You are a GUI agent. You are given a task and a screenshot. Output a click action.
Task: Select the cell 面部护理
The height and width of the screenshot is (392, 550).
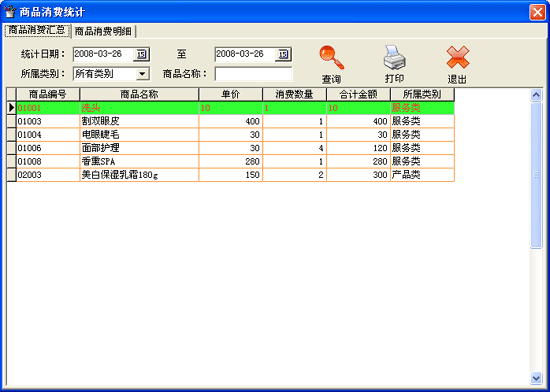coord(139,148)
